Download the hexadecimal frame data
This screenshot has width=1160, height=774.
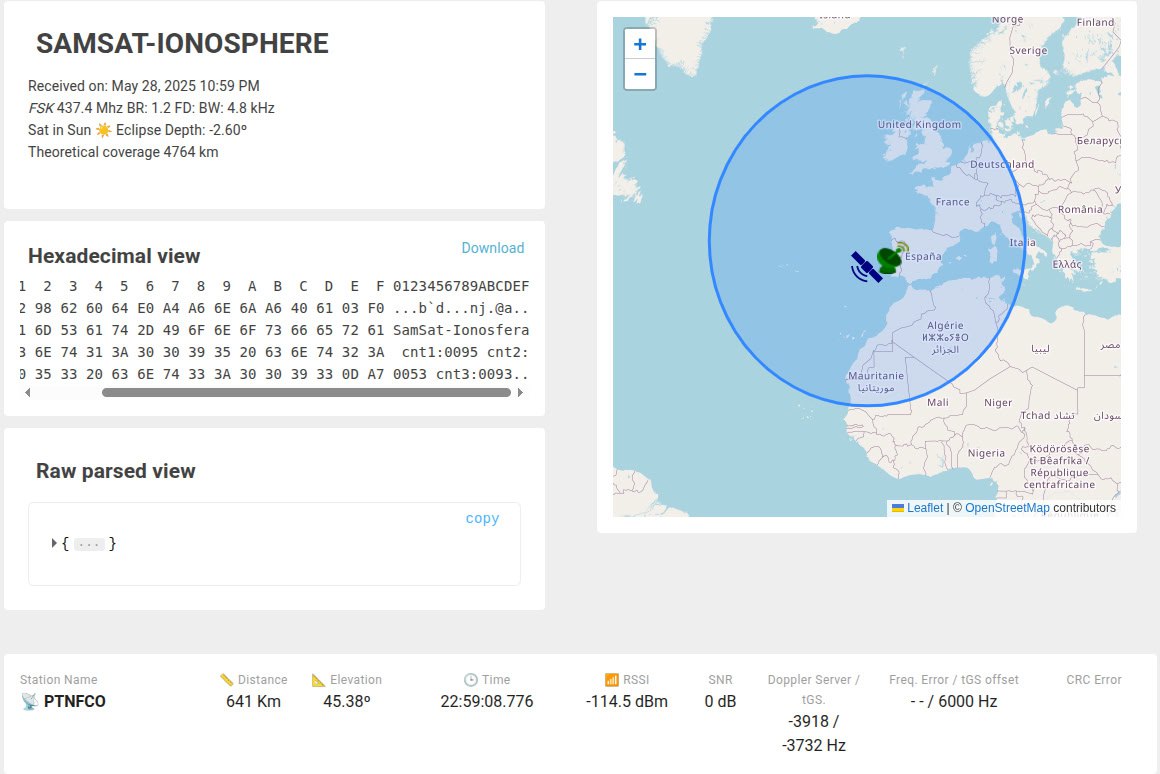click(493, 248)
